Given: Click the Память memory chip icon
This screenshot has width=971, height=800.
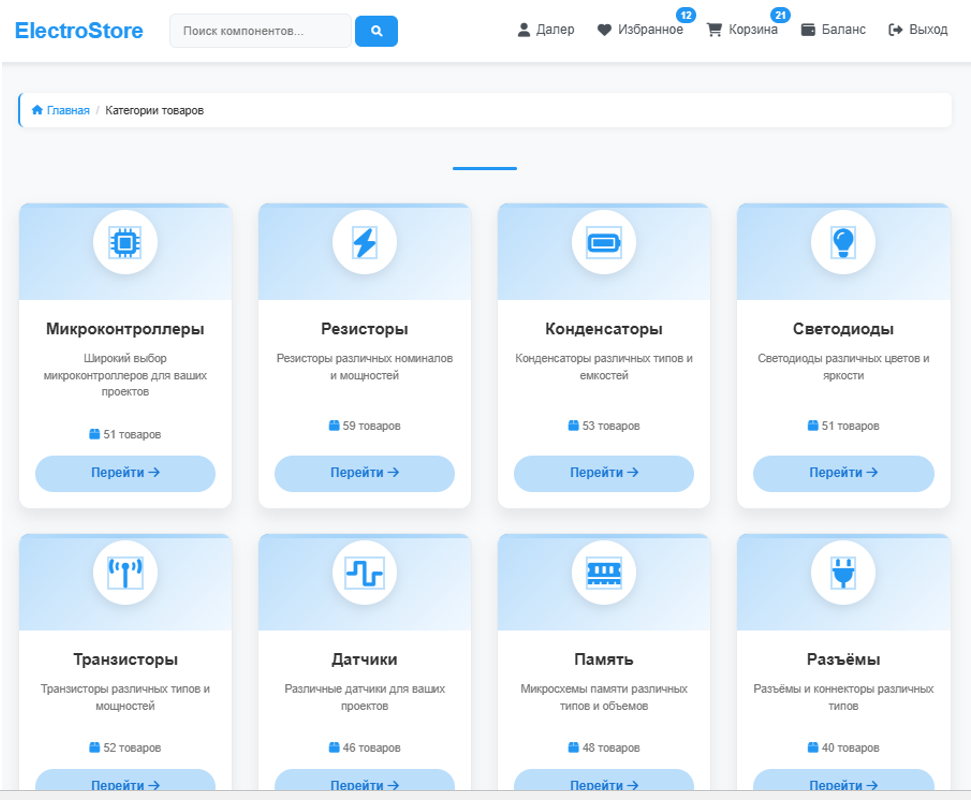Looking at the screenshot, I should pyautogui.click(x=604, y=573).
